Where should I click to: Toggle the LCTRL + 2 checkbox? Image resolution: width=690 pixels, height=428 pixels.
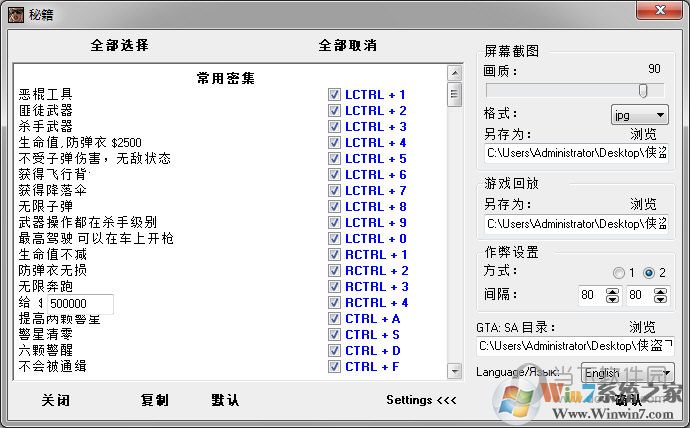point(334,111)
